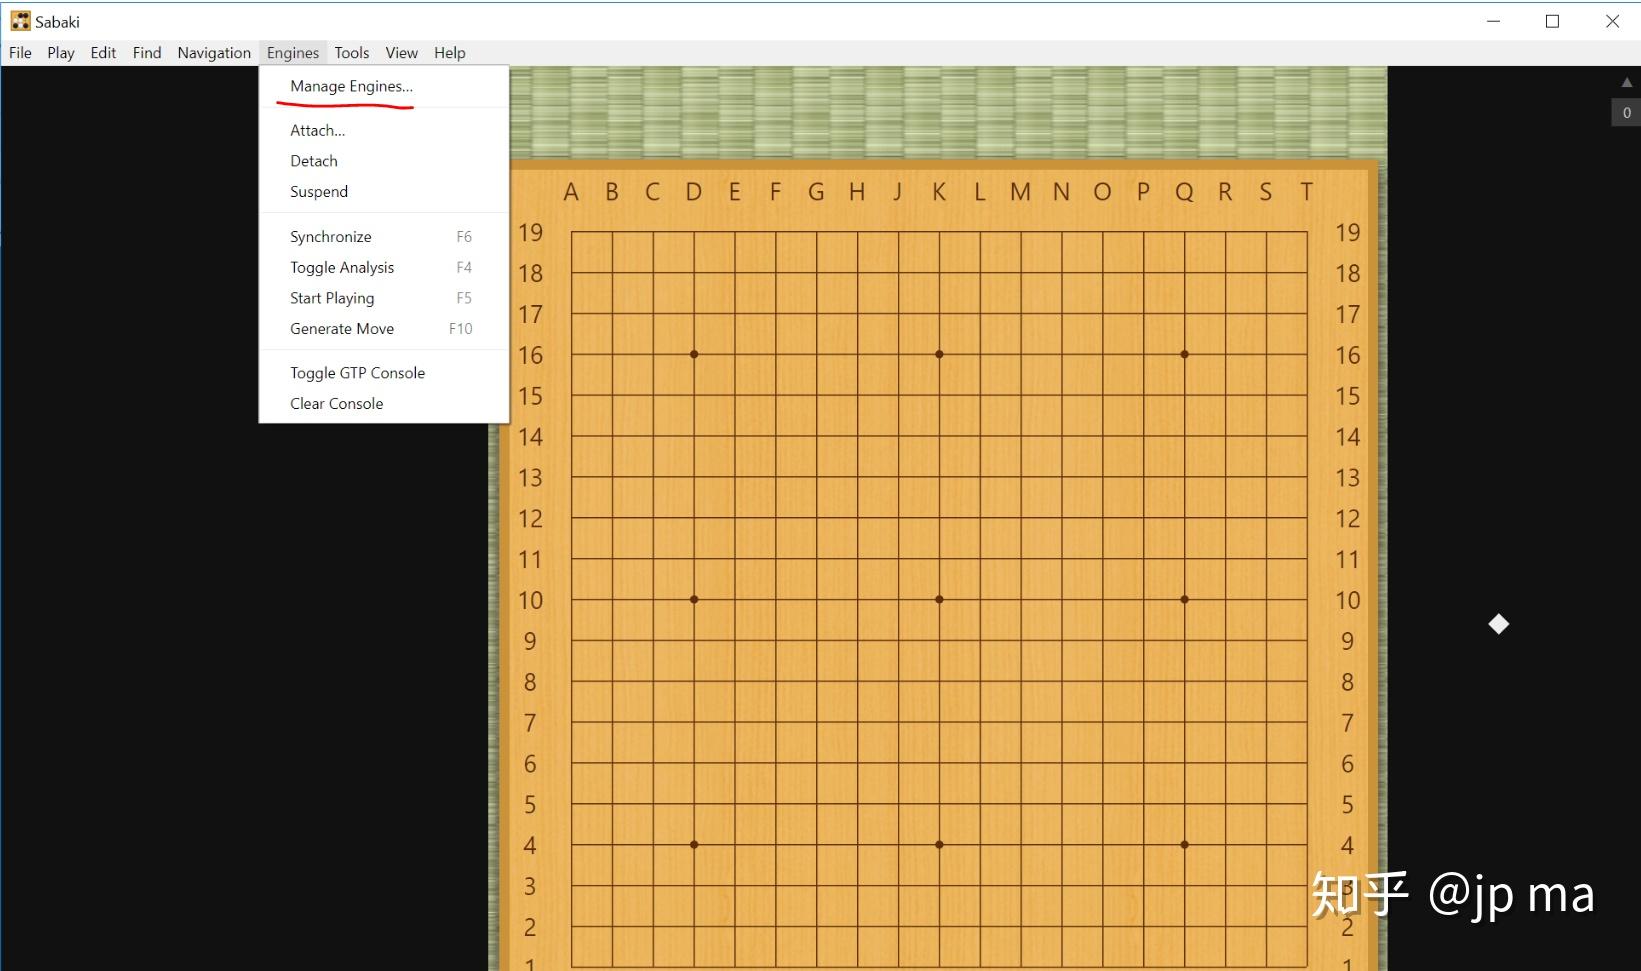Viewport: 1641px width, 971px height.
Task: Select Start Playing against the engine
Action: coord(331,297)
